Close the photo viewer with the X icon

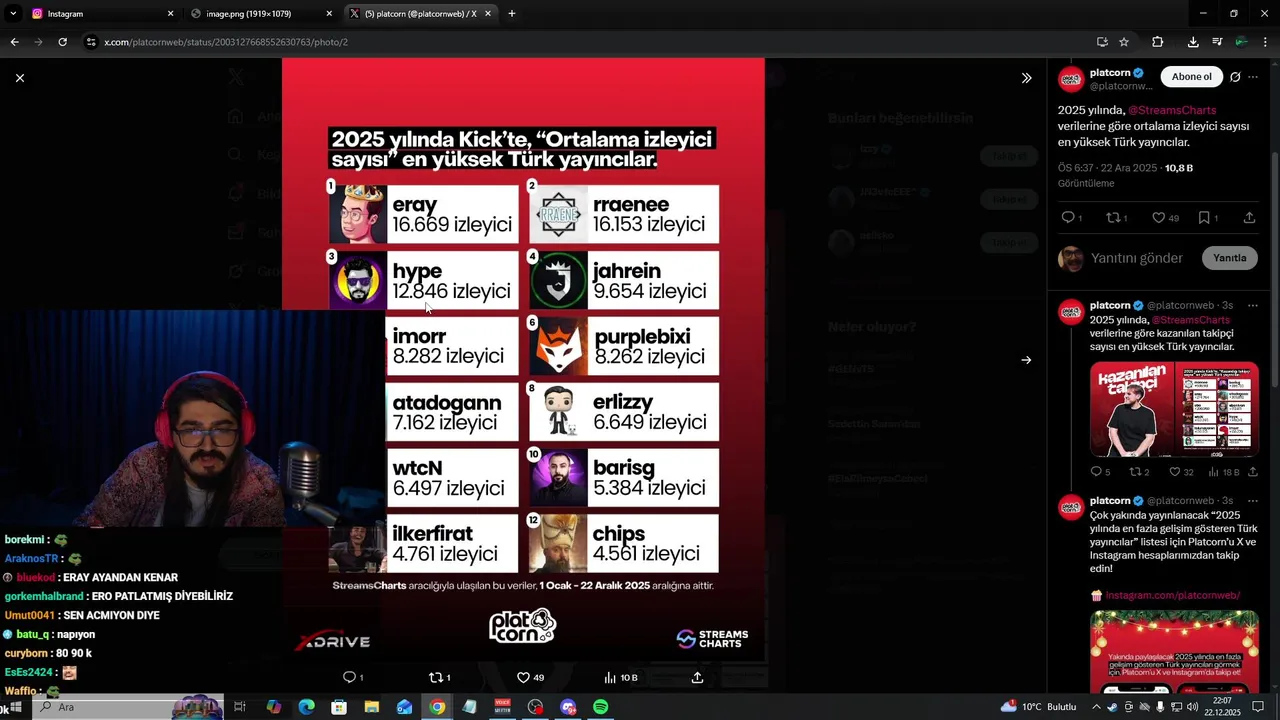(19, 78)
